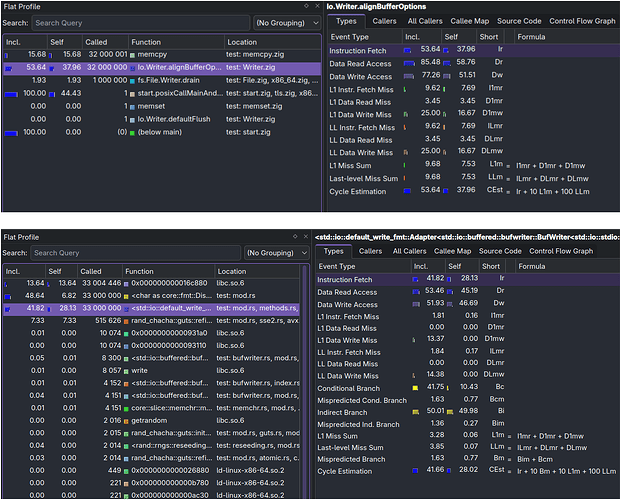Switch to Callee Map tab in Io.Writer.alignBufferOptions panel
Screen dimensions: 620x500
[470, 21]
